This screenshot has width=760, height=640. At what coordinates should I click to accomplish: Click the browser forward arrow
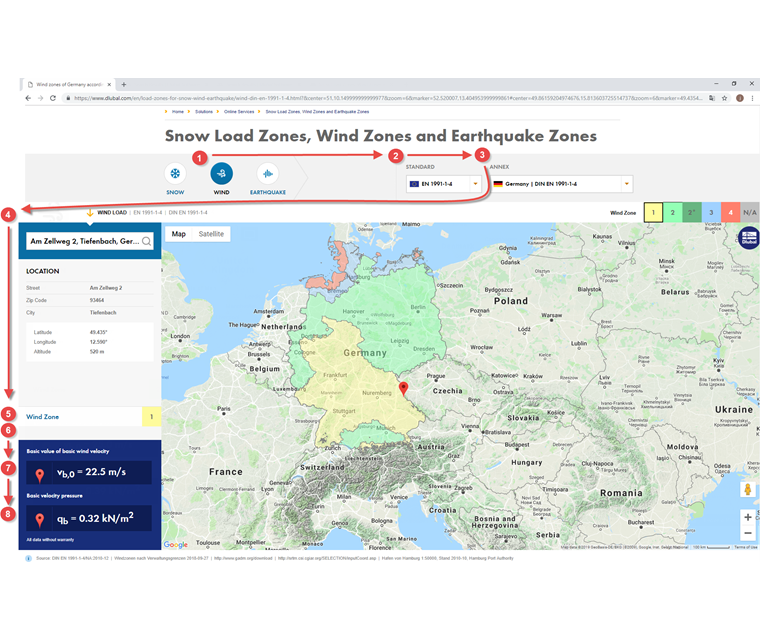click(40, 98)
